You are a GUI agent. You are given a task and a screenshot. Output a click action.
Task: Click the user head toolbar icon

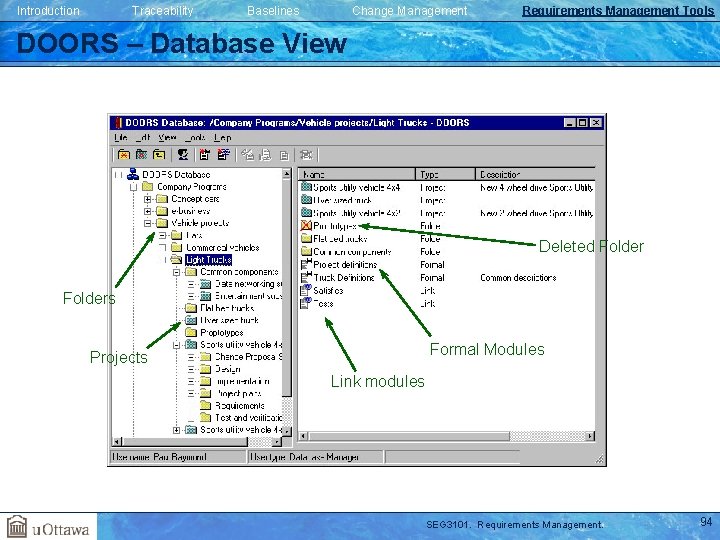click(183, 155)
